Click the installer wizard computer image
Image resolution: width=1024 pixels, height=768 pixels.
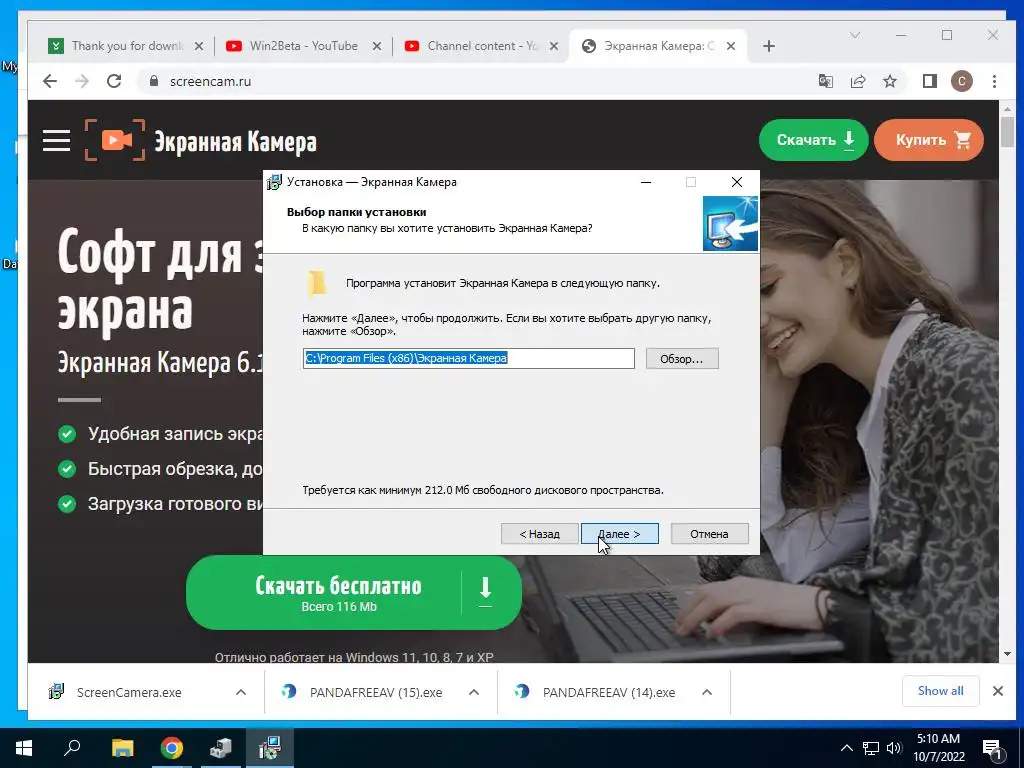click(x=730, y=223)
